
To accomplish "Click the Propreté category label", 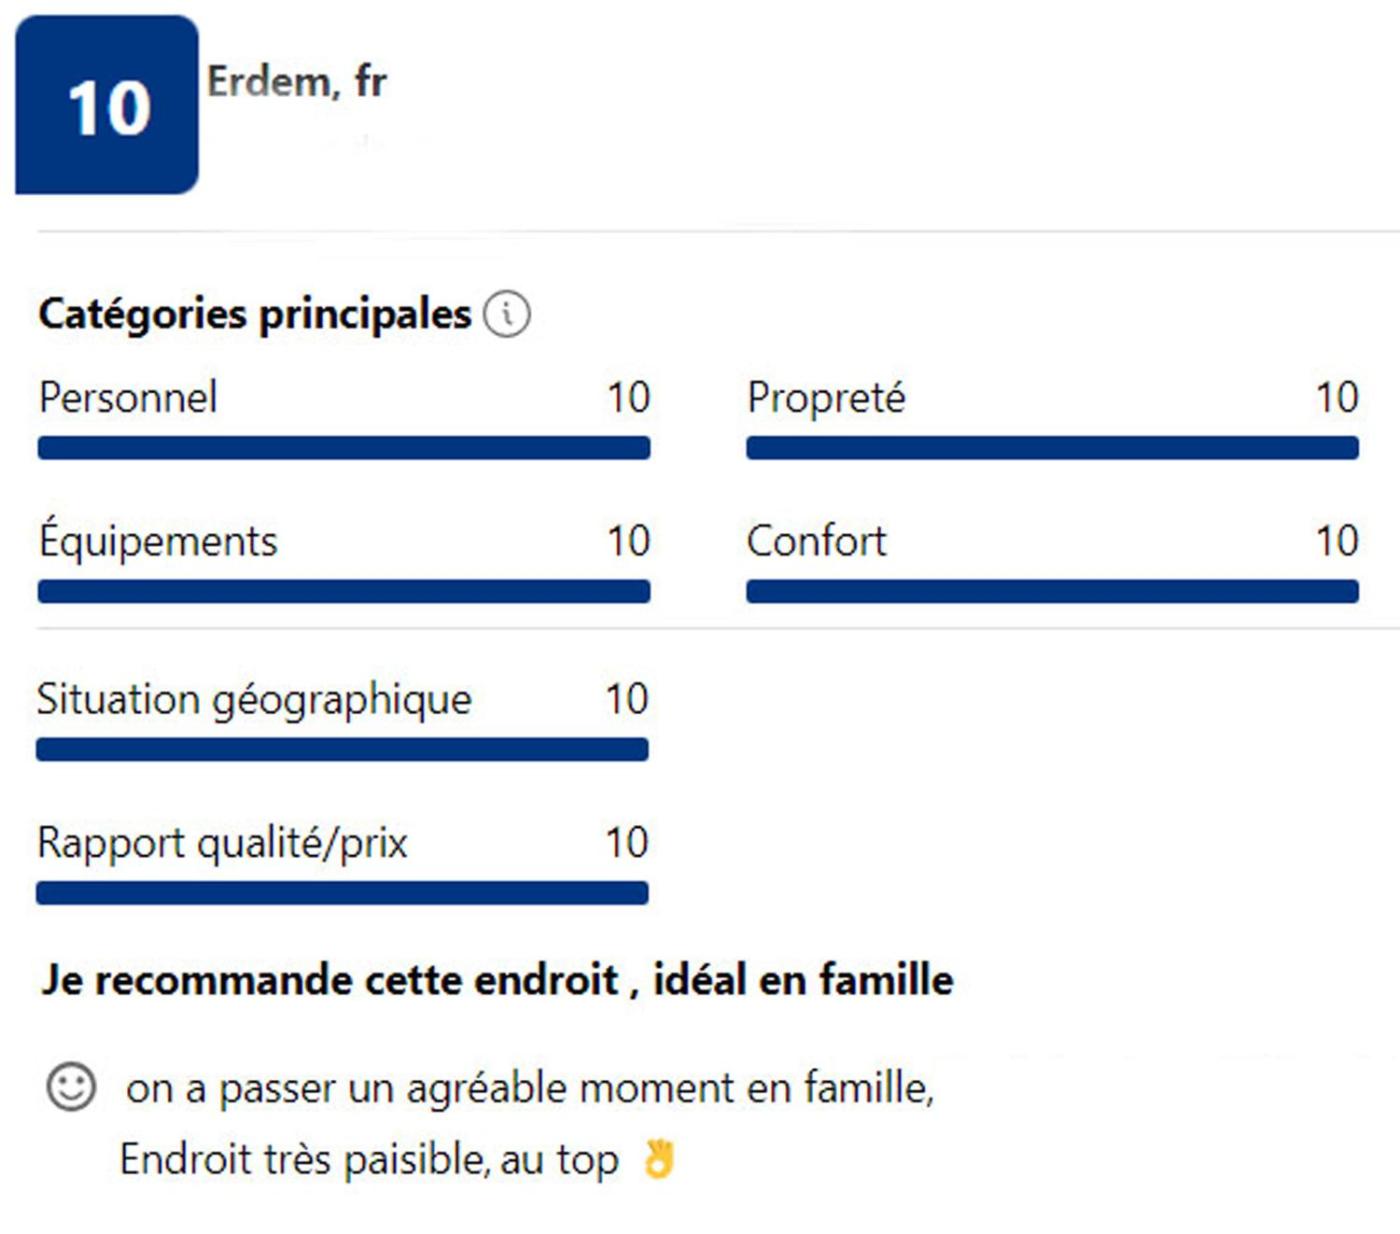I will click(826, 398).
